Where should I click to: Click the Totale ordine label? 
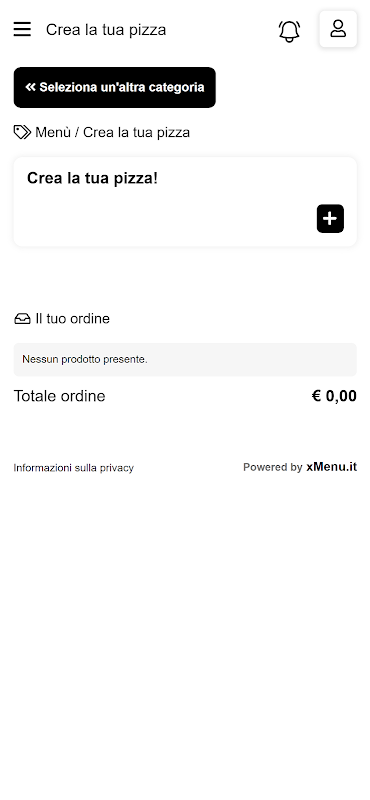tap(59, 396)
